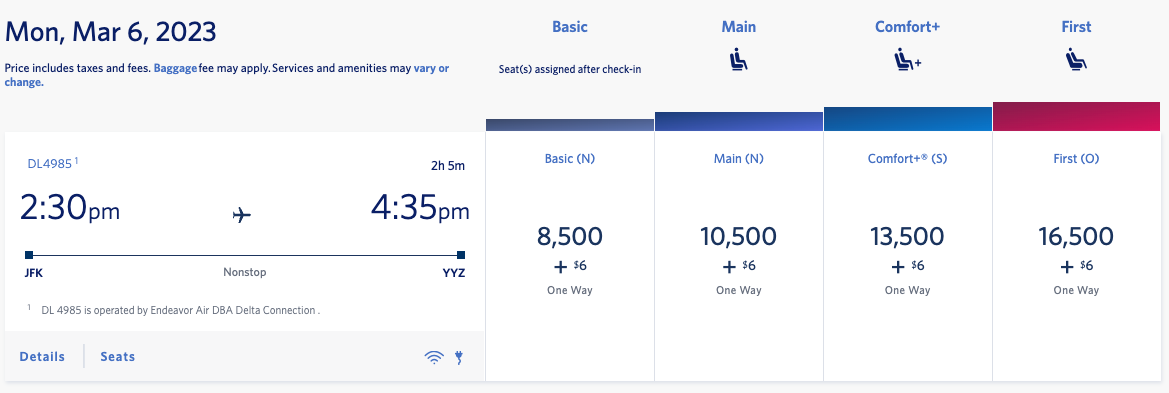Click the Wi-Fi amenity icon

434,357
